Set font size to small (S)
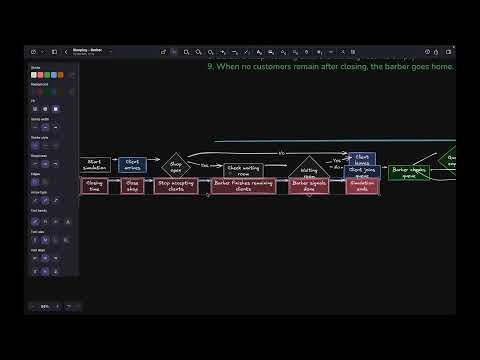 pos(35,240)
